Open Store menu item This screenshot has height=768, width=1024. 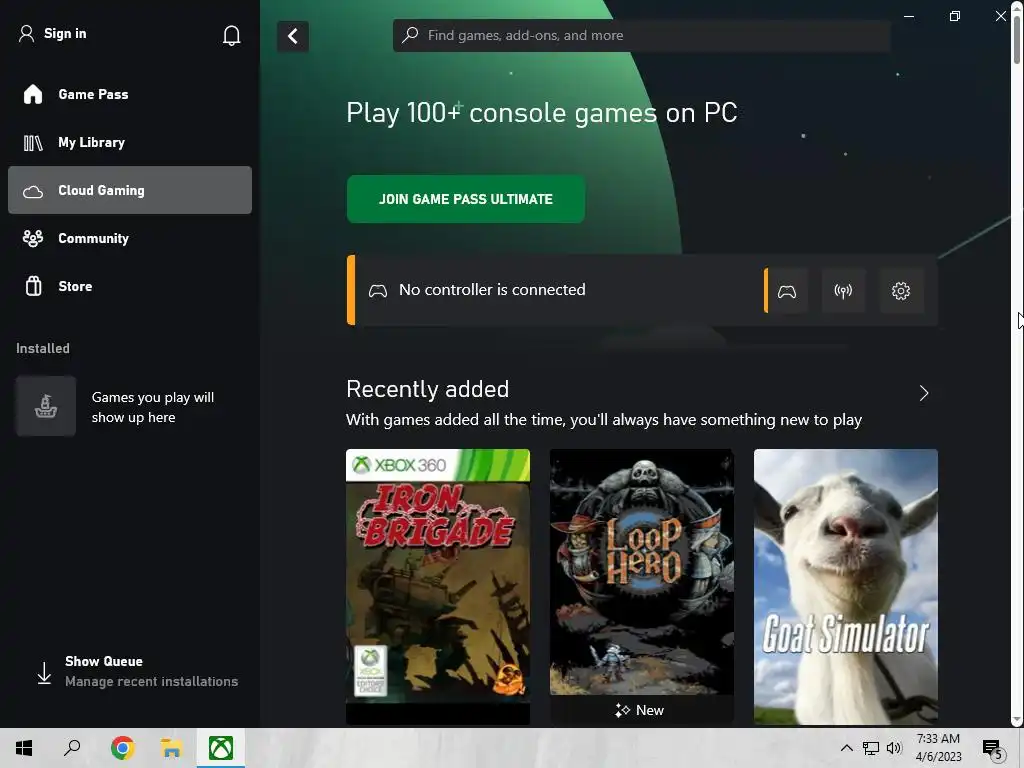(130, 286)
